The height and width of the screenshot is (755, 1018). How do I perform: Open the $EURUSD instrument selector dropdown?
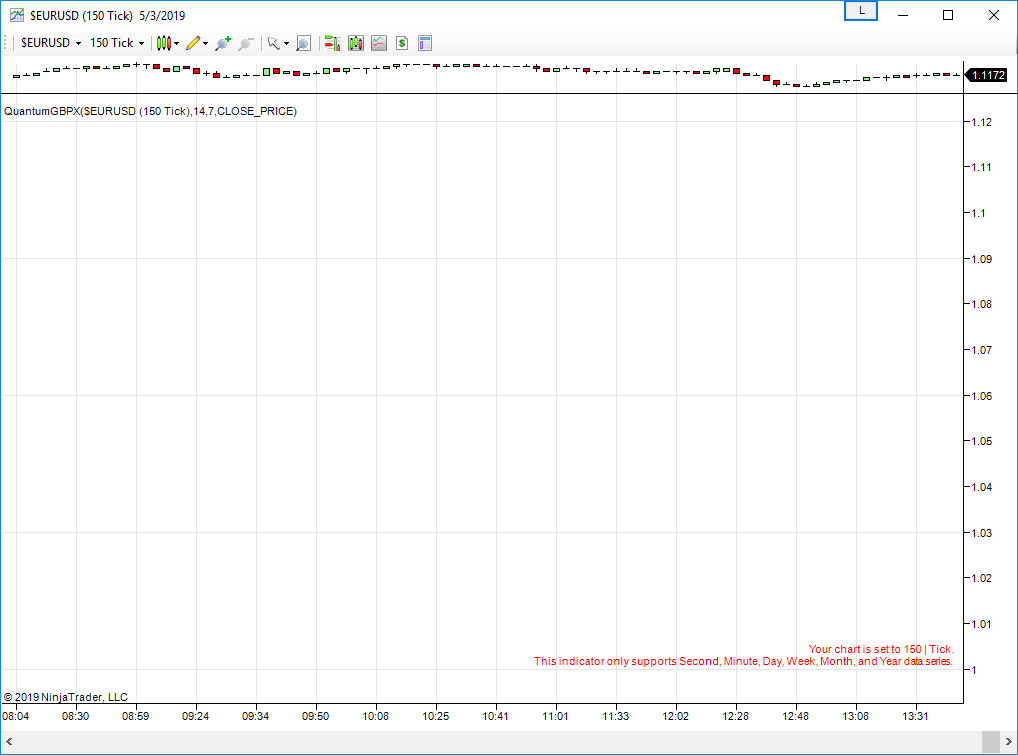click(51, 43)
